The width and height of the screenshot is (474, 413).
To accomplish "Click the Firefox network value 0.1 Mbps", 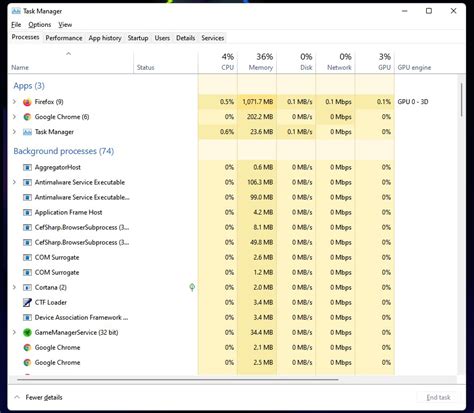I will [338, 102].
